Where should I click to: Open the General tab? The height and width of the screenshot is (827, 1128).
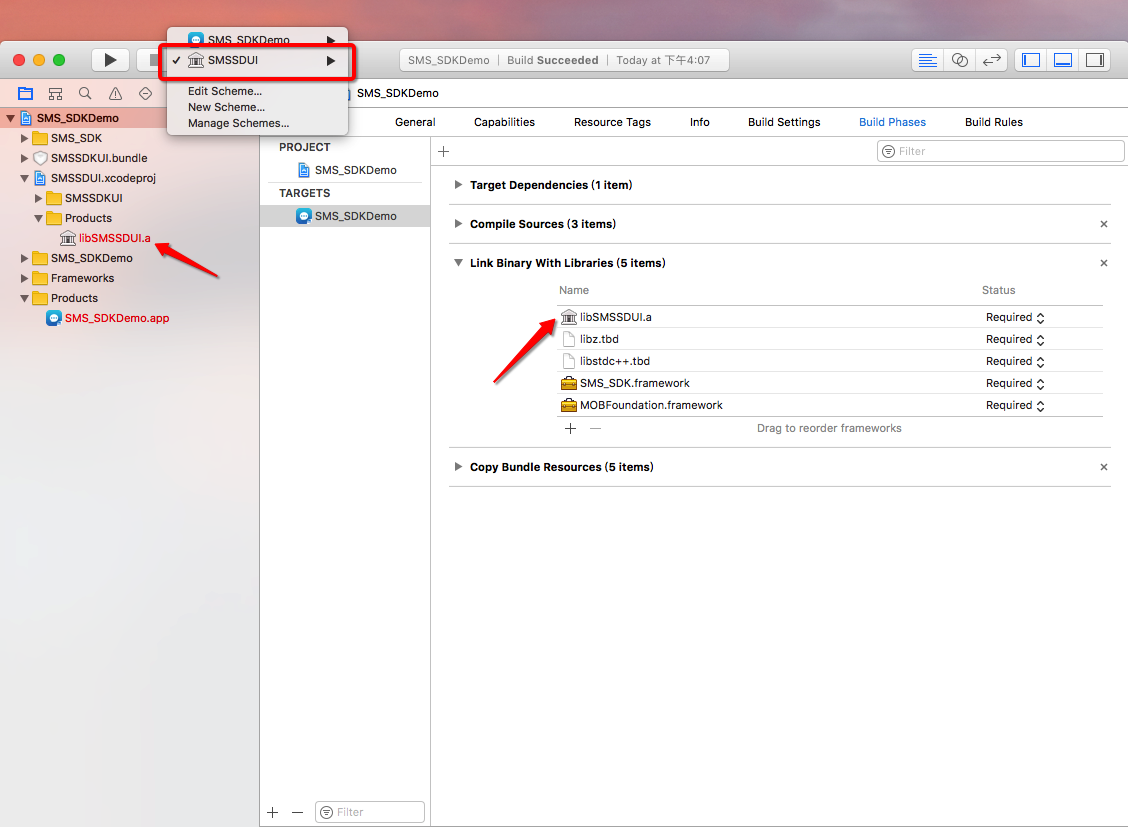(415, 122)
